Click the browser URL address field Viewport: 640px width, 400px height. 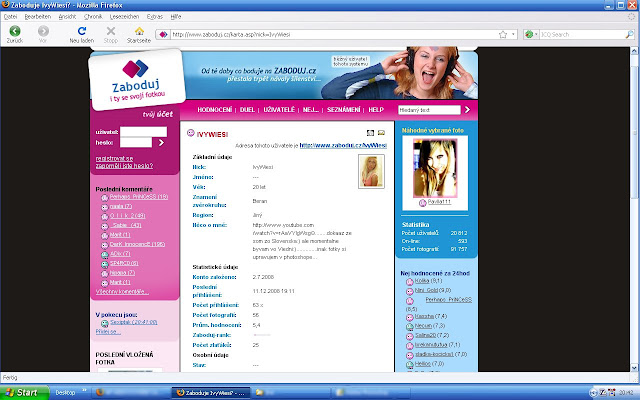333,35
